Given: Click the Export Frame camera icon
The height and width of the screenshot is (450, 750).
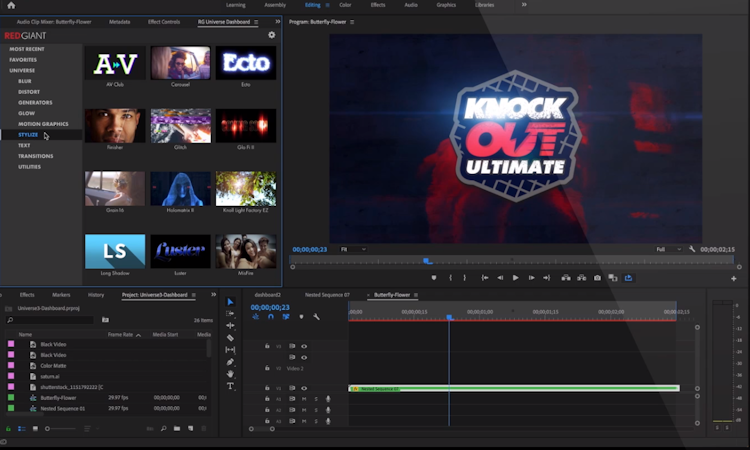Looking at the screenshot, I should 597,278.
